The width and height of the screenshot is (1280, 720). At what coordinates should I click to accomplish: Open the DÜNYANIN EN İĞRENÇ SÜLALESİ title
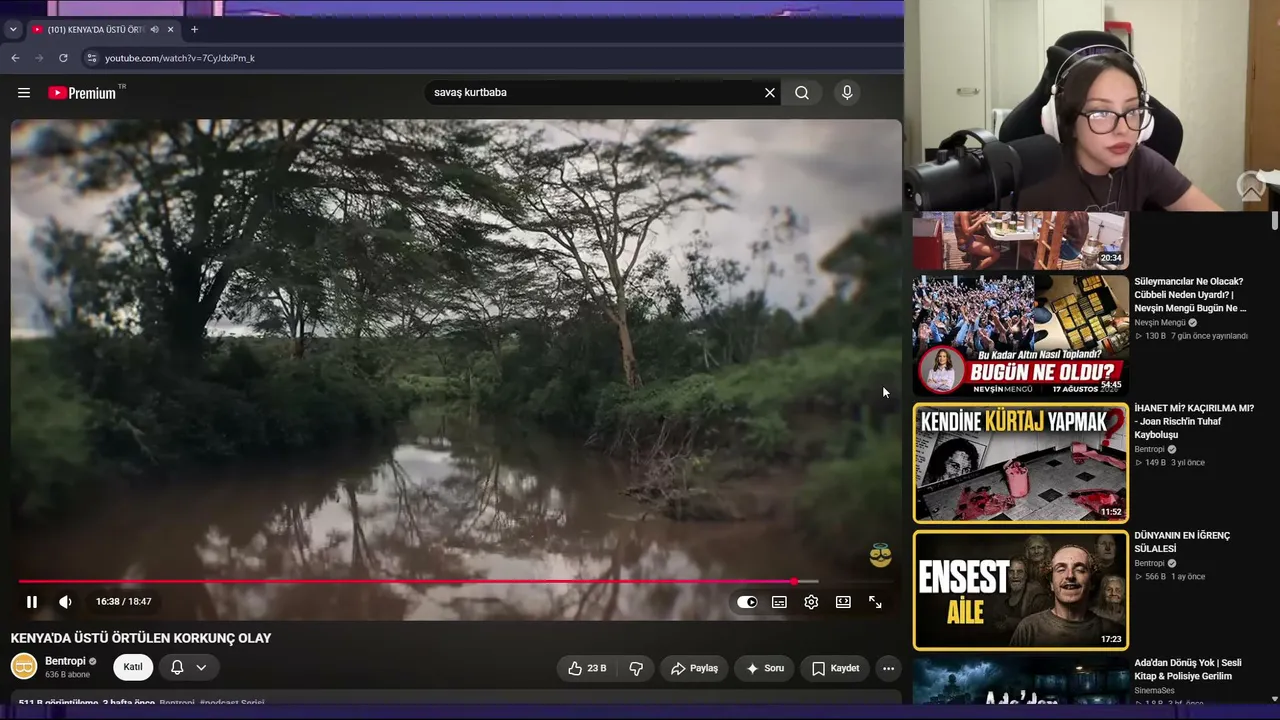click(x=1182, y=542)
